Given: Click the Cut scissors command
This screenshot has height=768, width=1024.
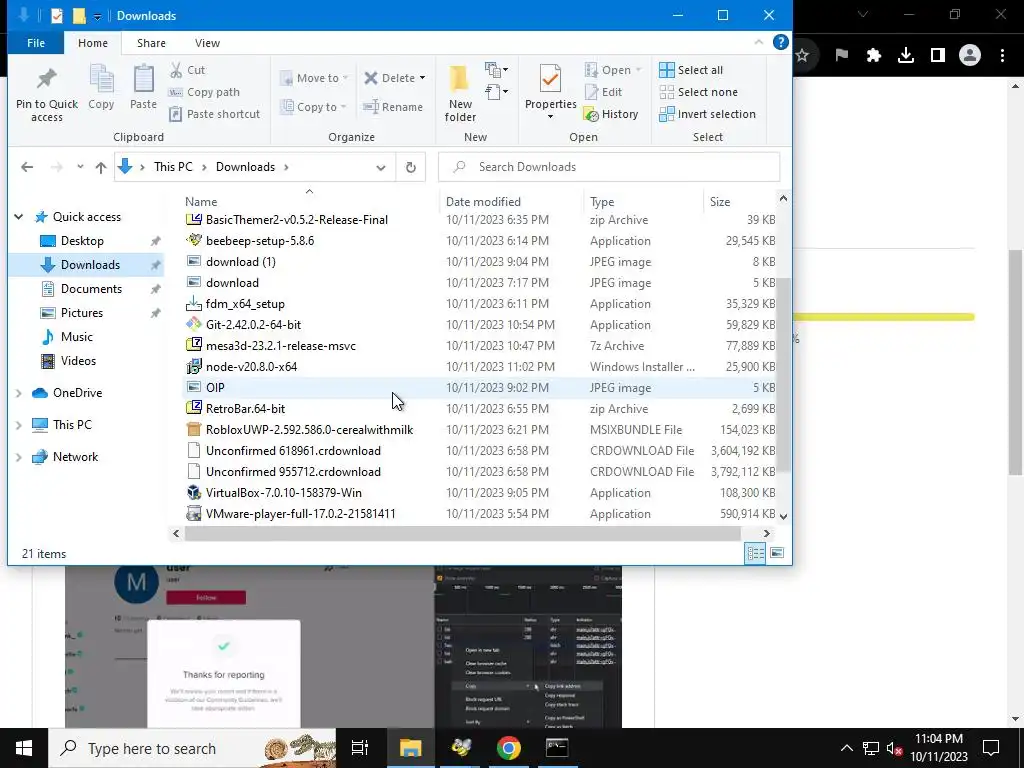Looking at the screenshot, I should coord(187,70).
